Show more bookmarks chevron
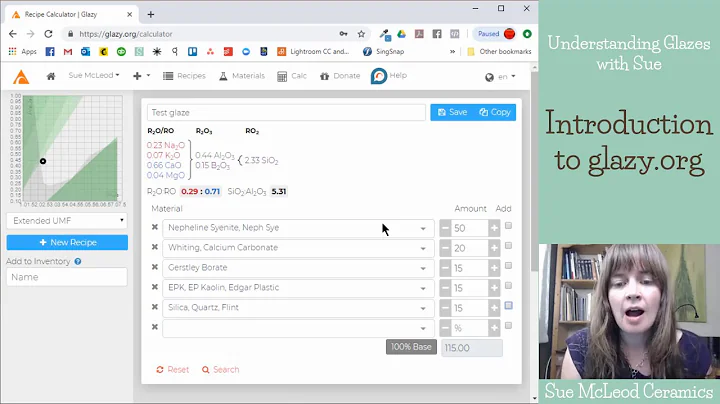This screenshot has width=720, height=404. coord(452,52)
